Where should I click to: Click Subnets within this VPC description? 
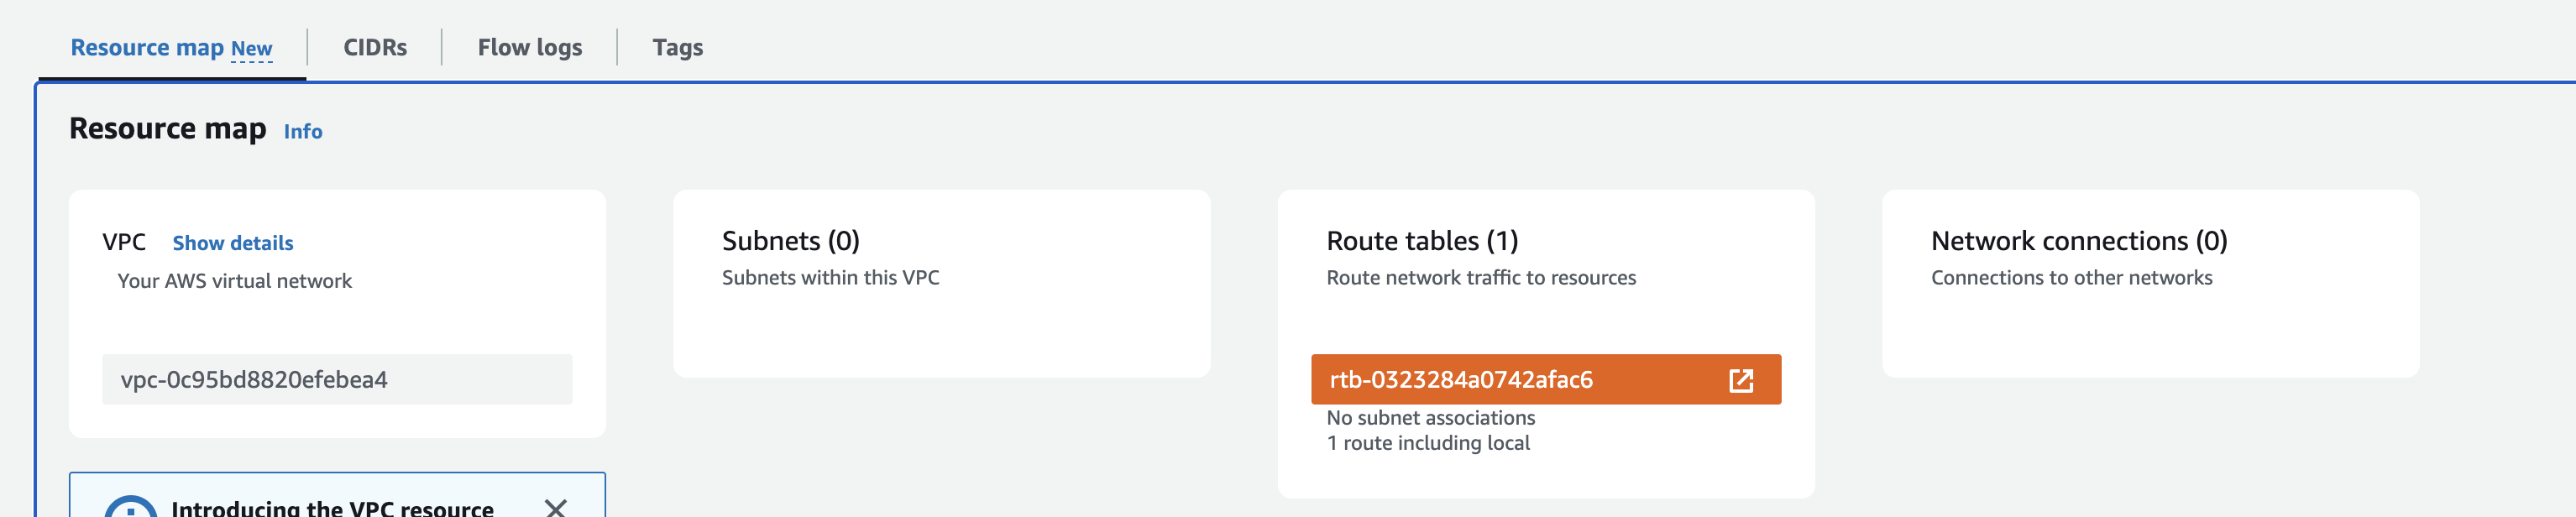click(x=830, y=277)
